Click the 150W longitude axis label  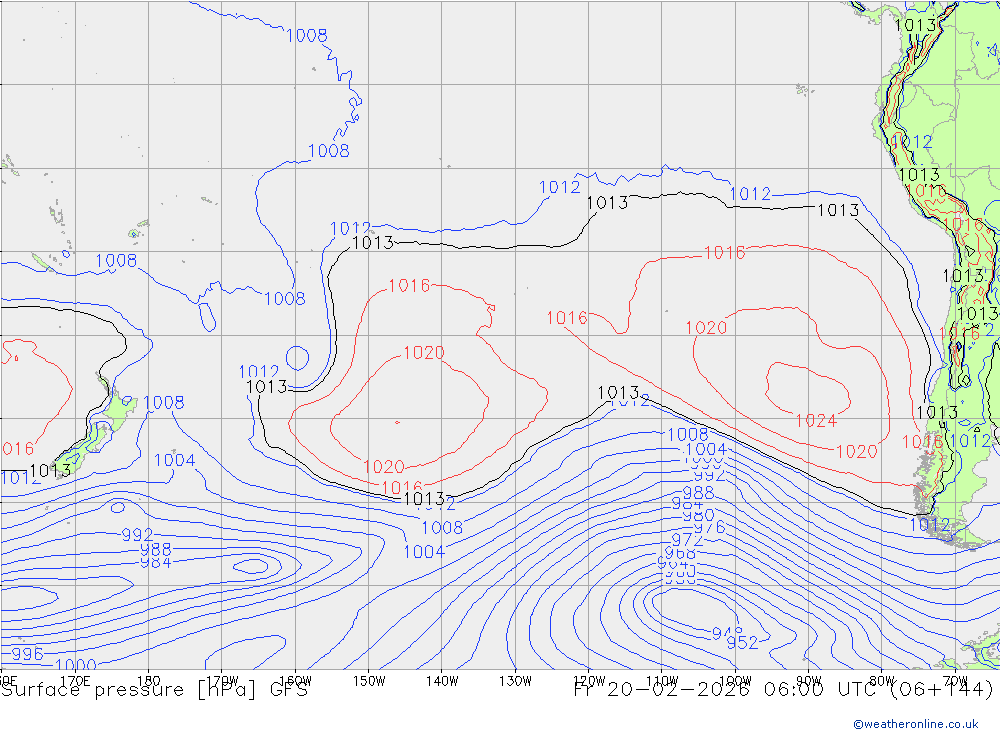pos(369,681)
